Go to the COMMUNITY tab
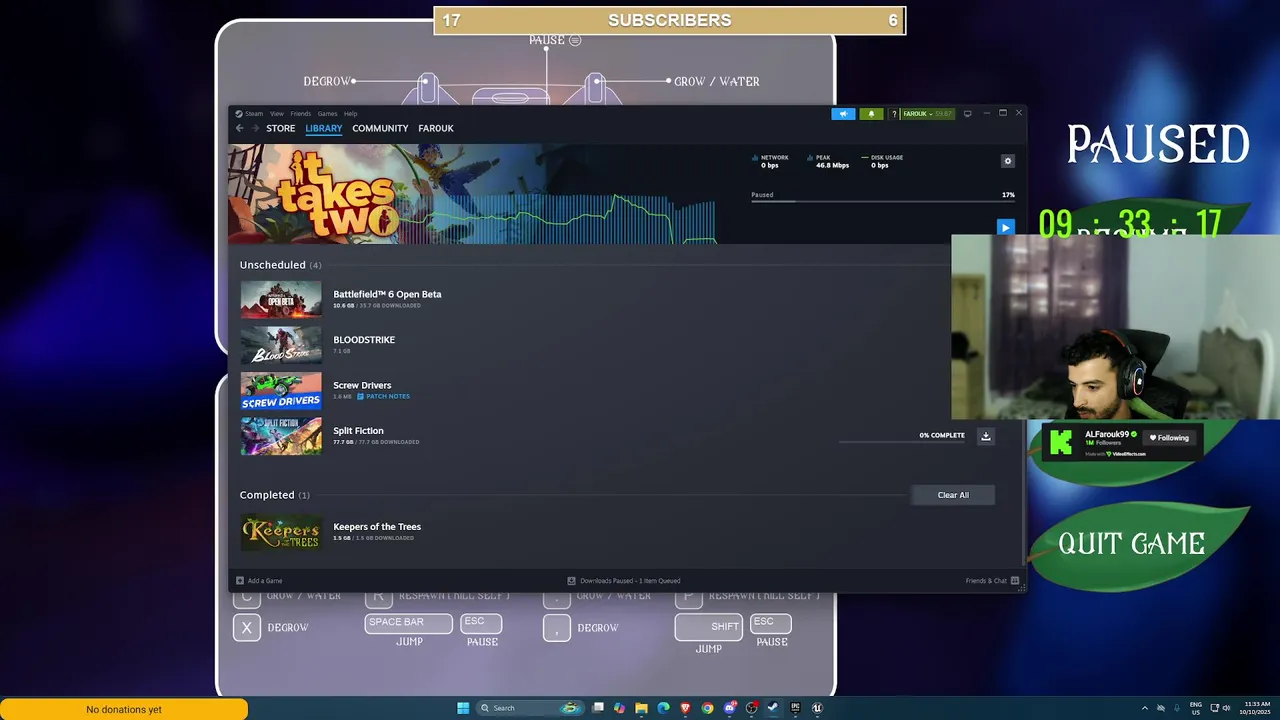1280x720 pixels. tap(380, 128)
